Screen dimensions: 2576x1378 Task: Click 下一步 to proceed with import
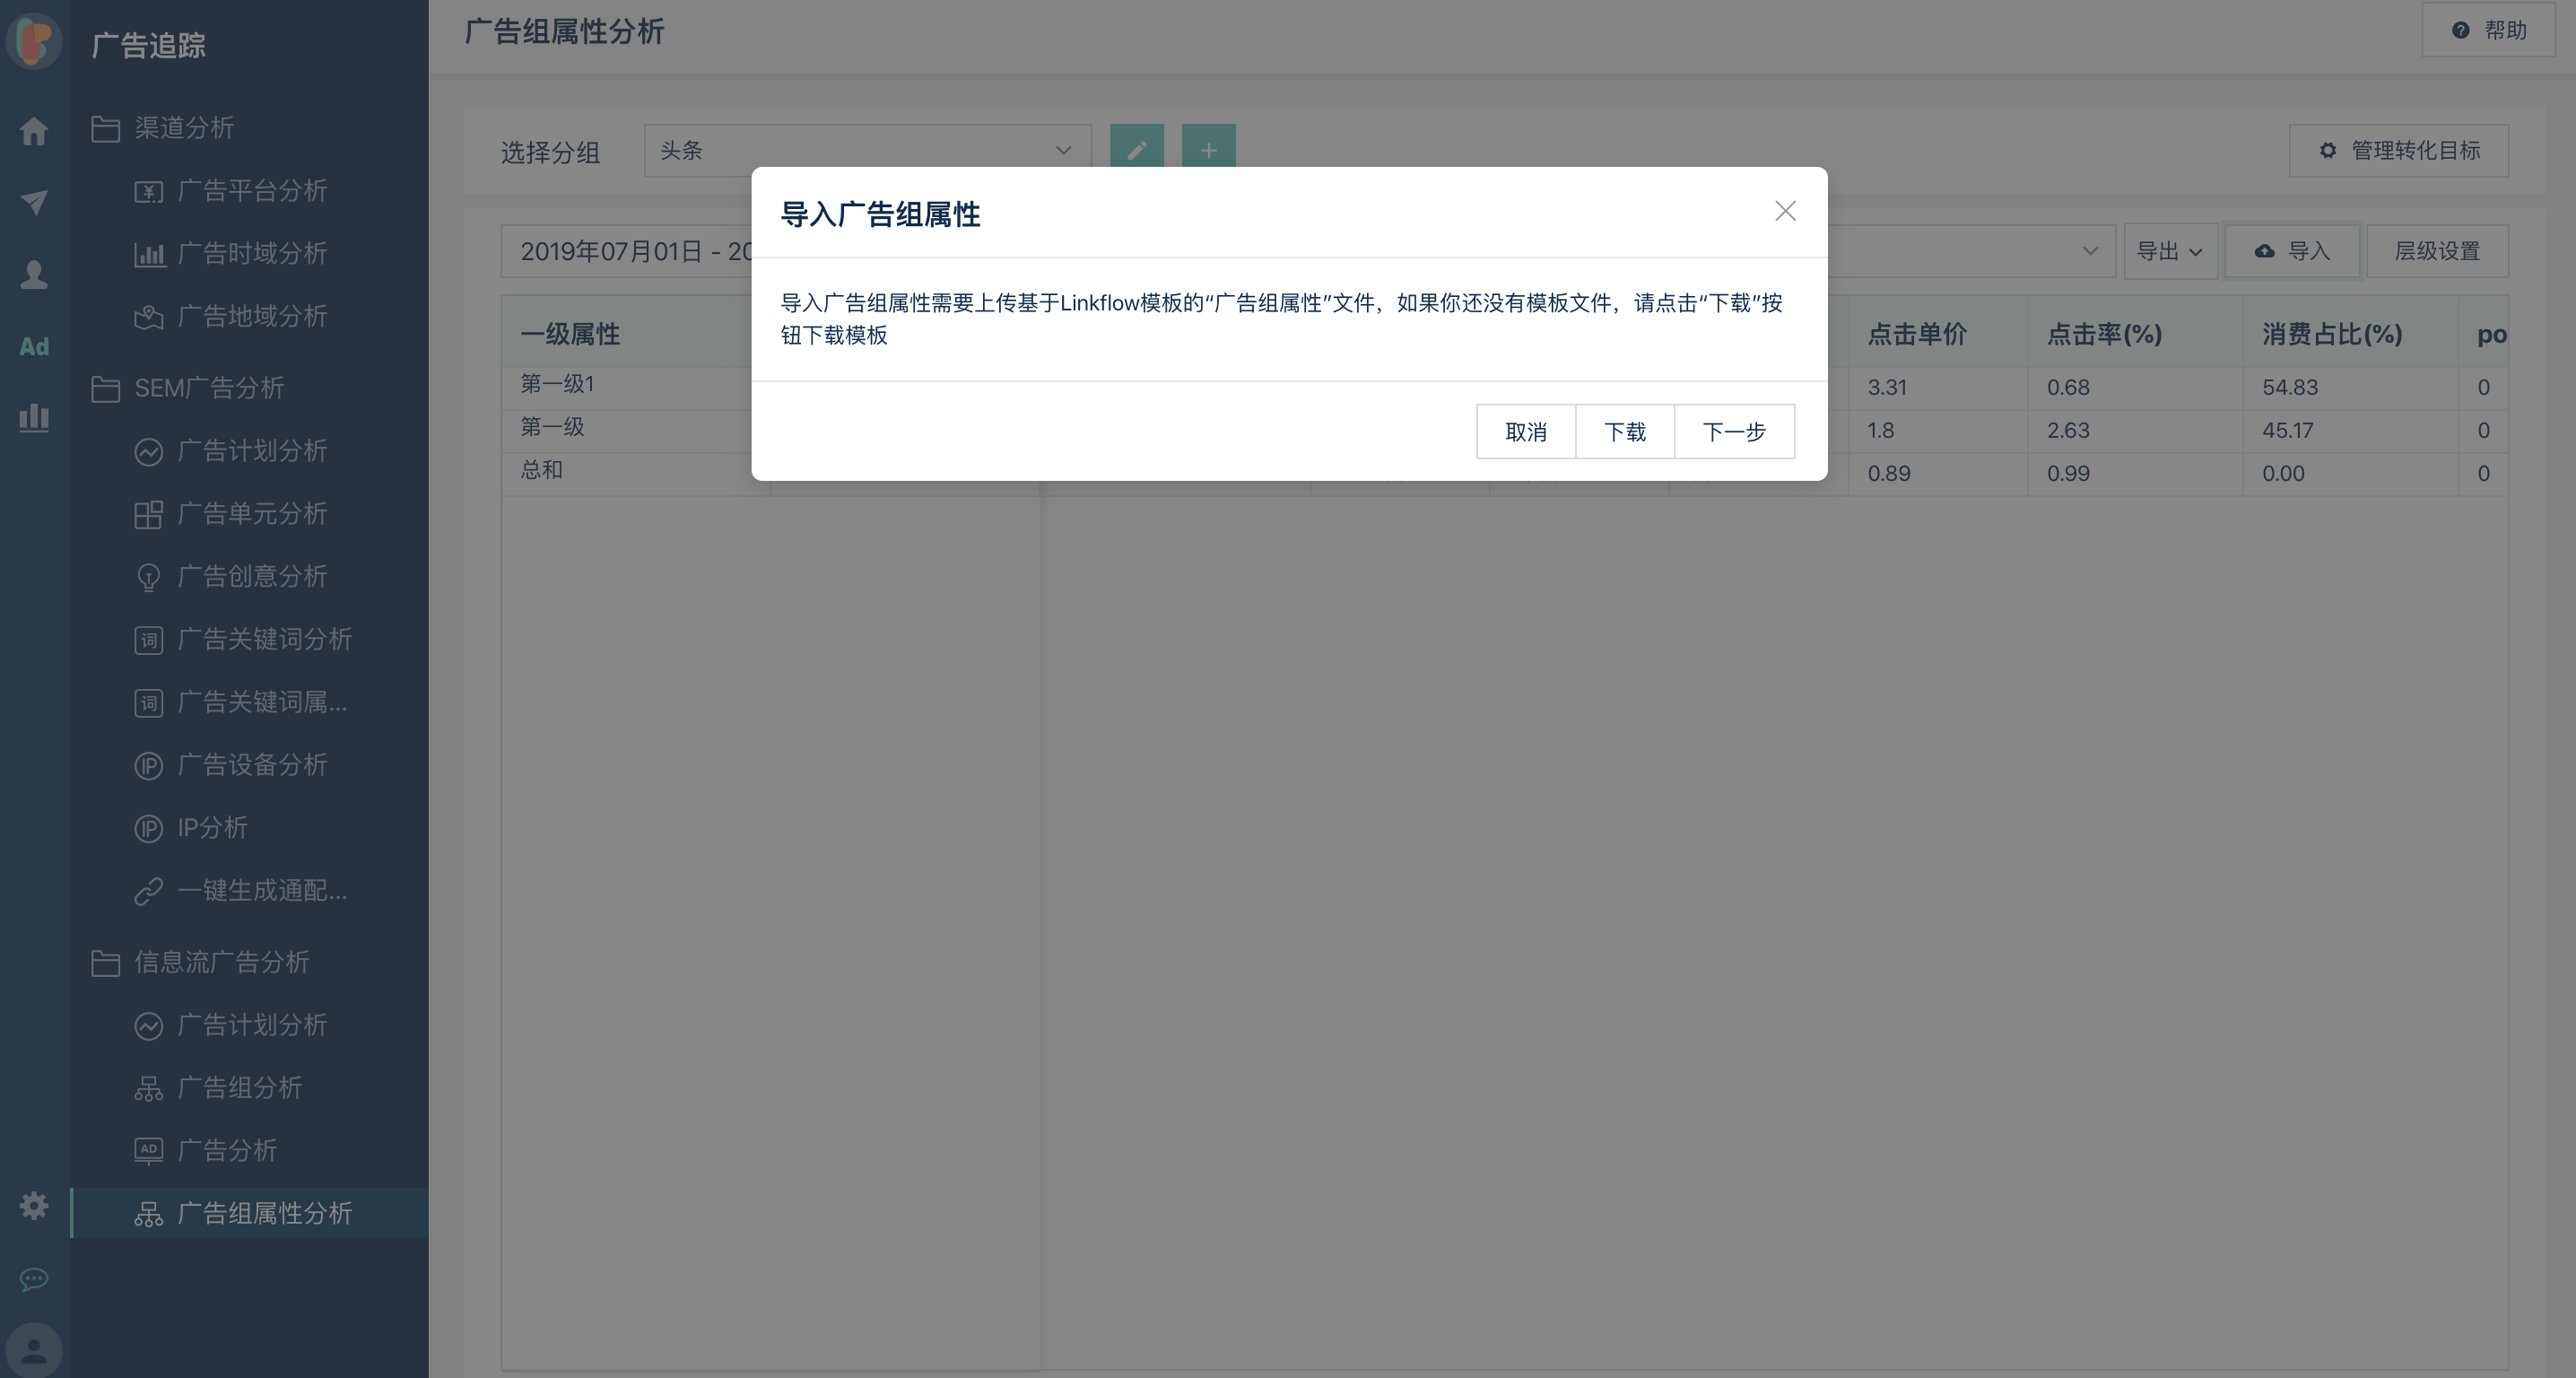coord(1733,432)
